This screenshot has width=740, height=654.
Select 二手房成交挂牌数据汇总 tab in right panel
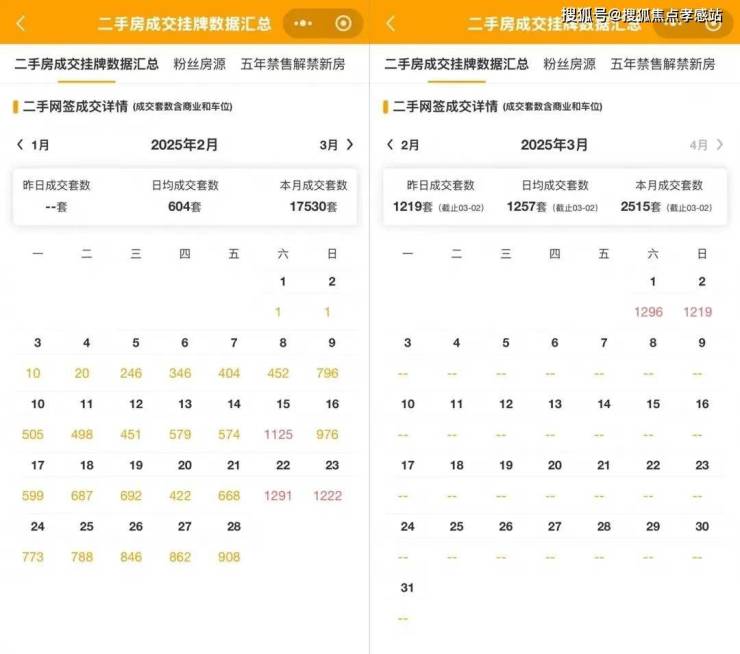(x=456, y=64)
